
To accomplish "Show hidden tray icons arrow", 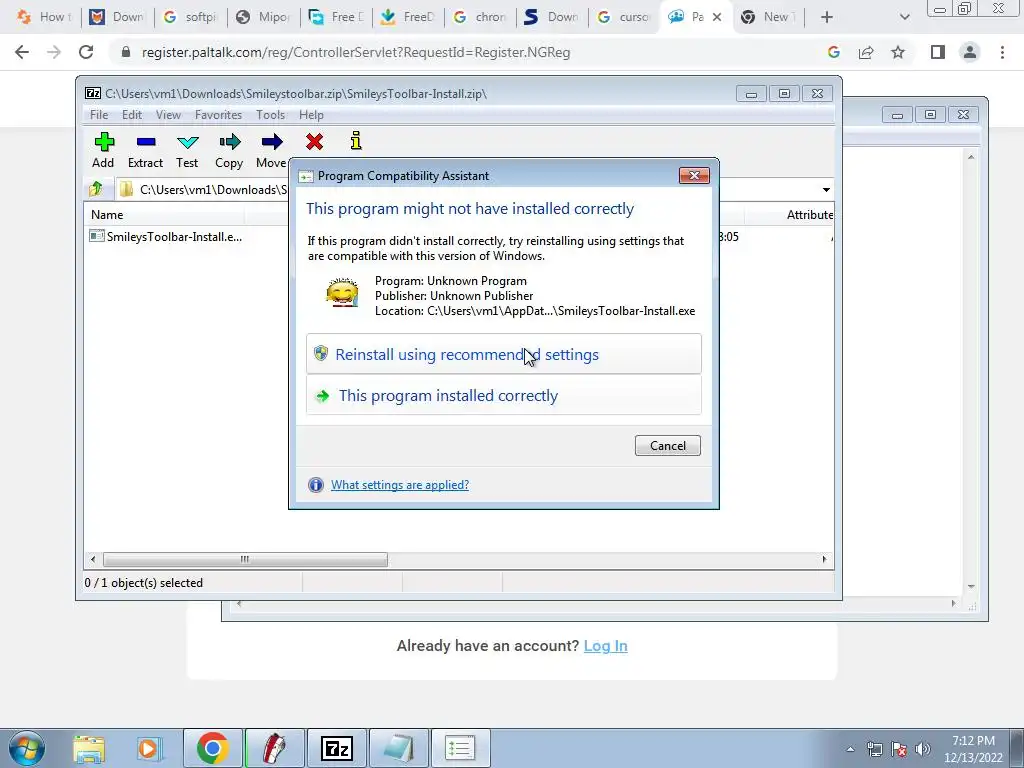I will 850,749.
